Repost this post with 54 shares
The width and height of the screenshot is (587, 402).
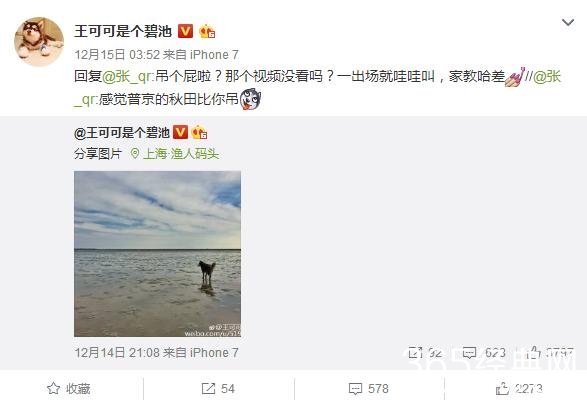[218, 389]
